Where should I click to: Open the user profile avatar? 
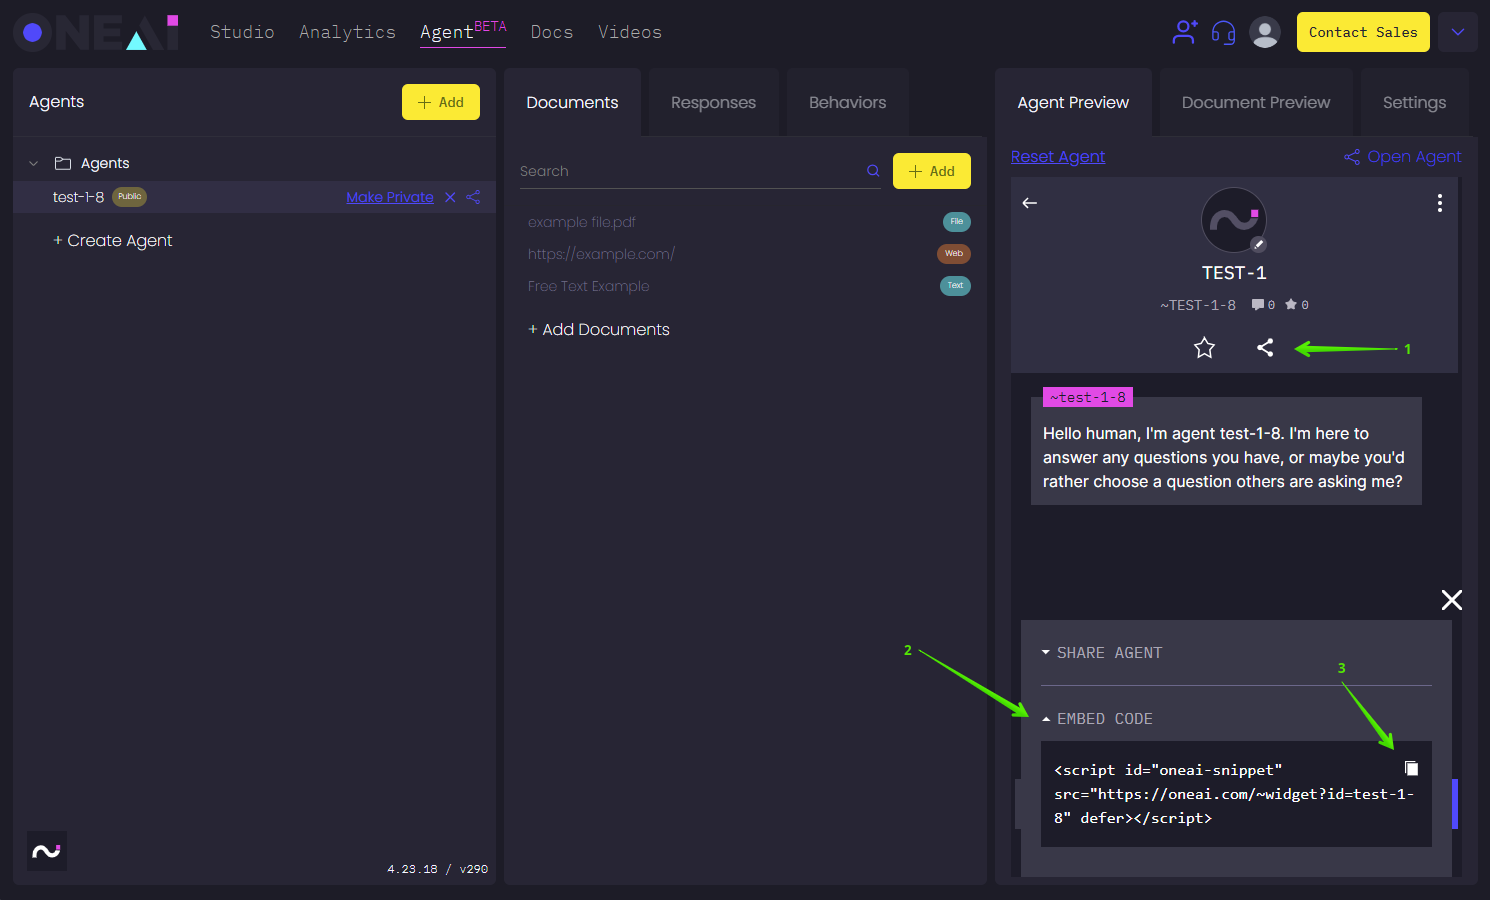[1265, 32]
